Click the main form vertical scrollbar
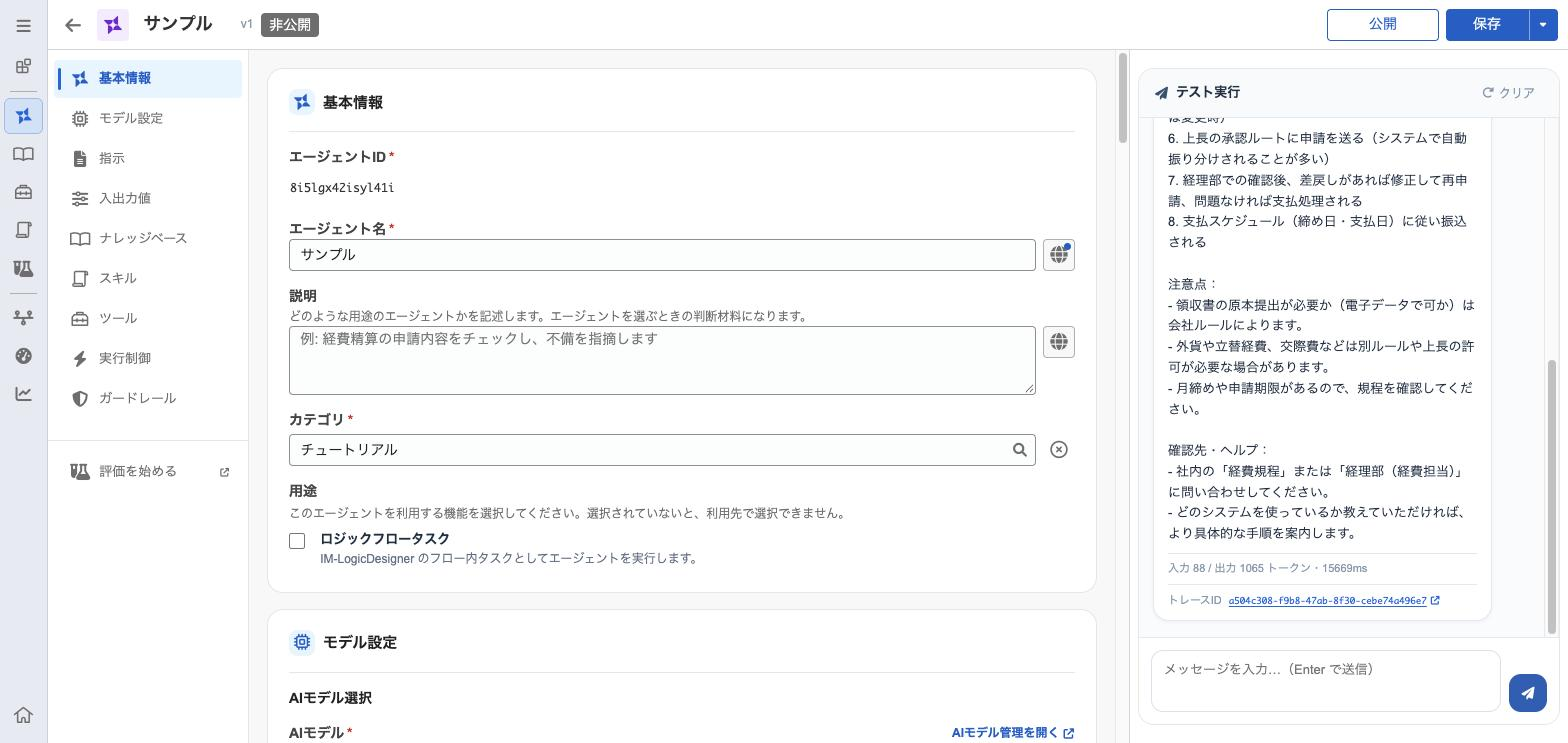1568x743 pixels. pos(1123,98)
